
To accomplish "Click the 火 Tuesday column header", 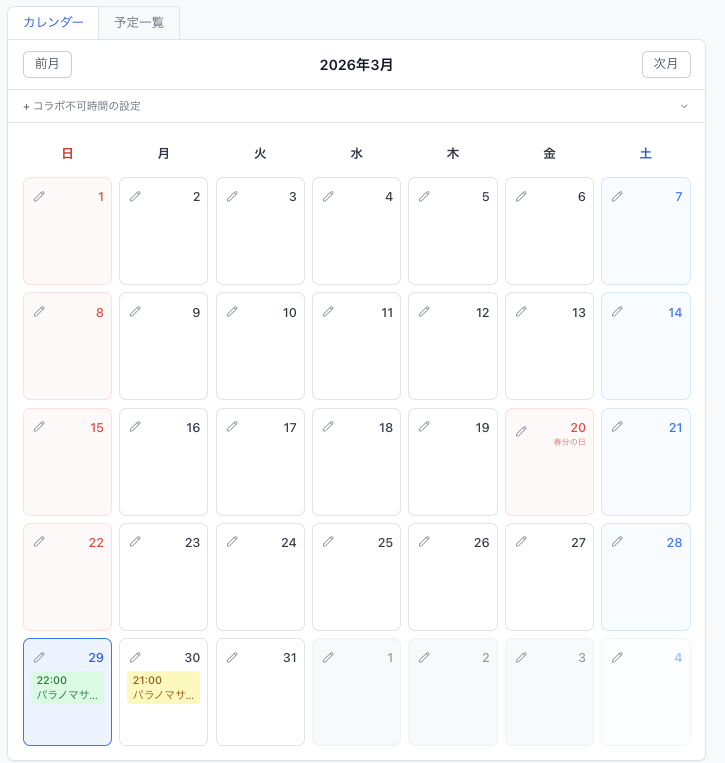I will click(260, 154).
